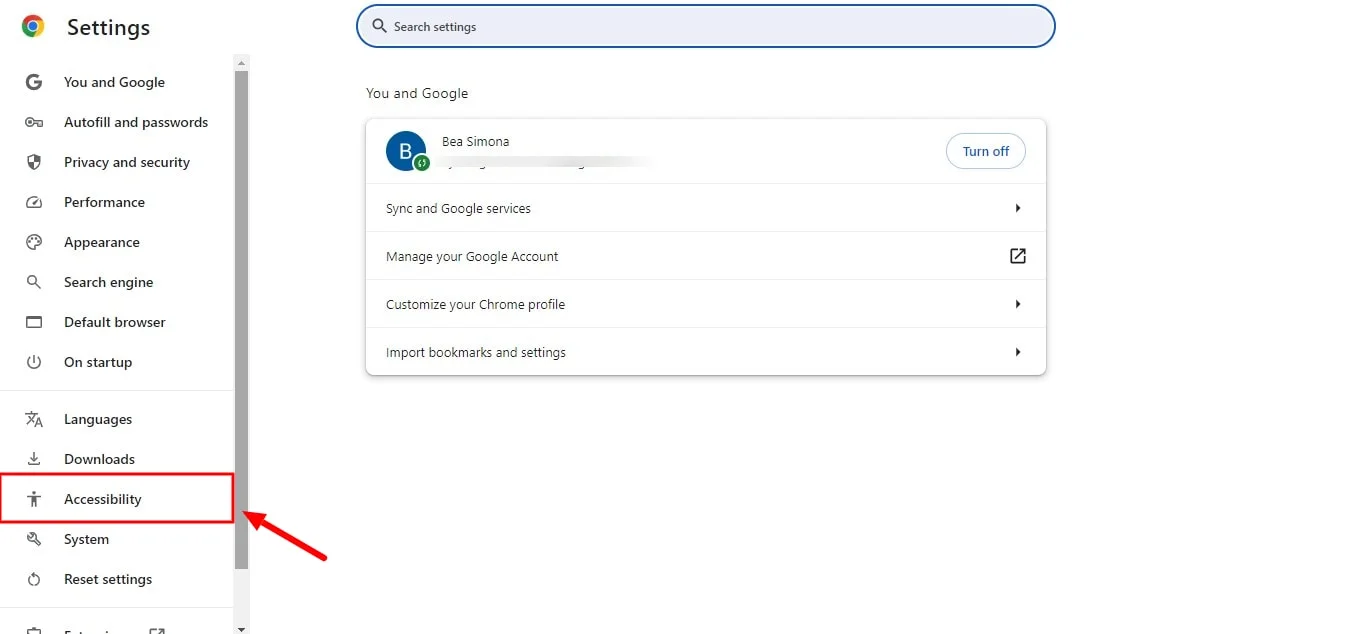The image size is (1366, 634).
Task: Click the download arrow icon in sidebar
Action: 34,459
